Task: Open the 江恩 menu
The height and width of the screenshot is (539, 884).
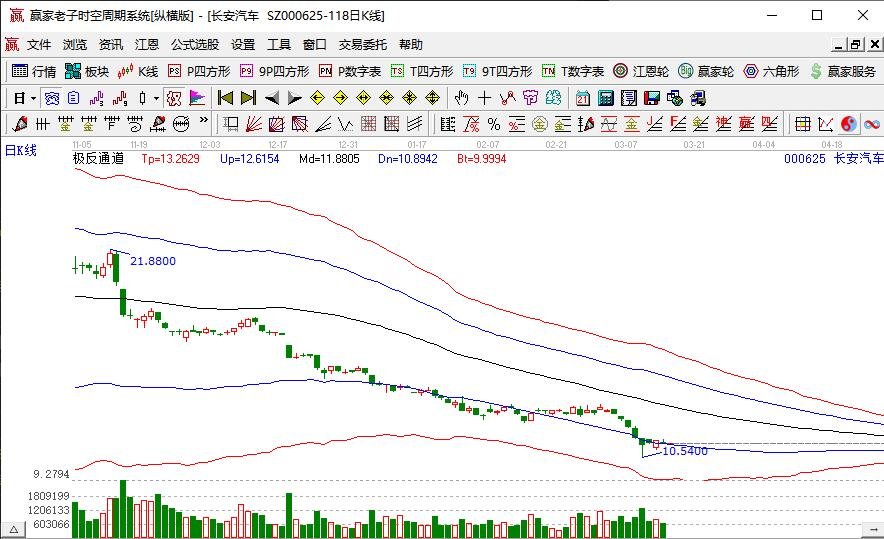Action: 147,45
